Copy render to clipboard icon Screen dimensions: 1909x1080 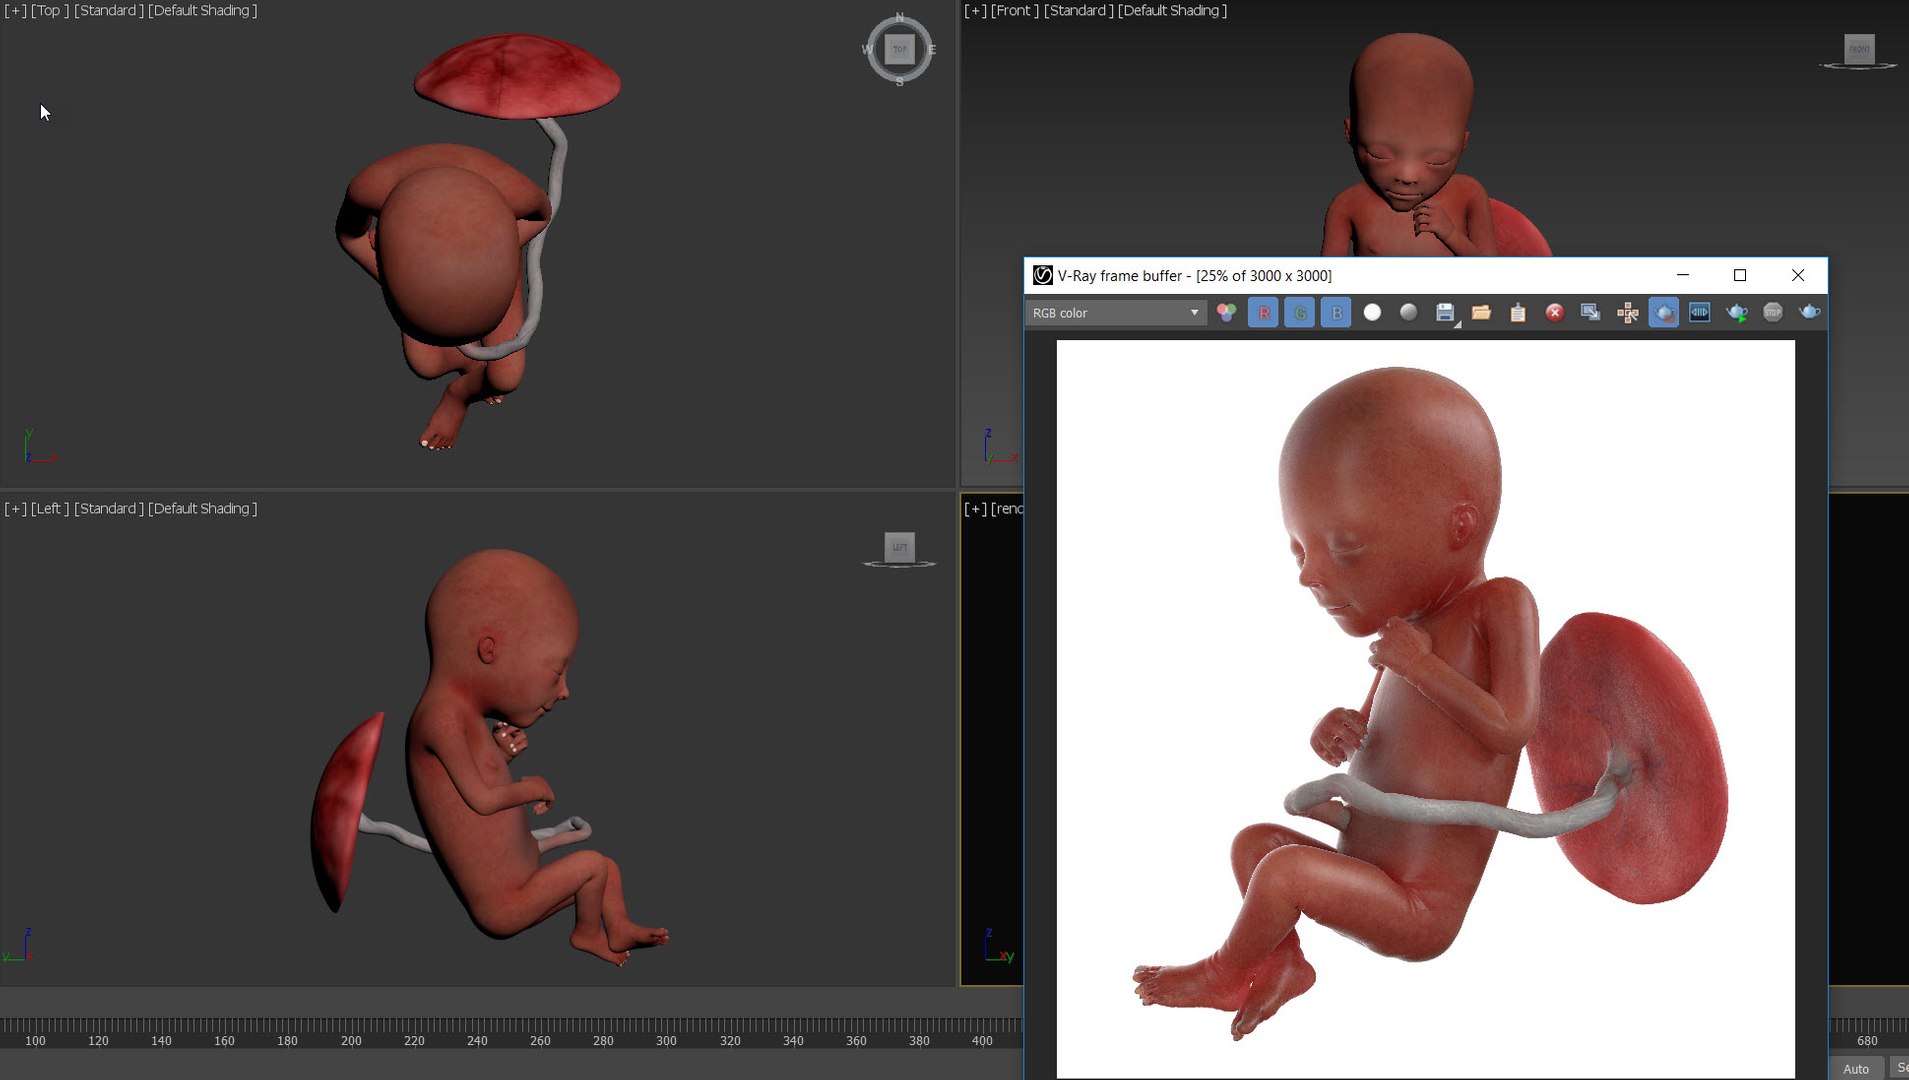point(1518,313)
